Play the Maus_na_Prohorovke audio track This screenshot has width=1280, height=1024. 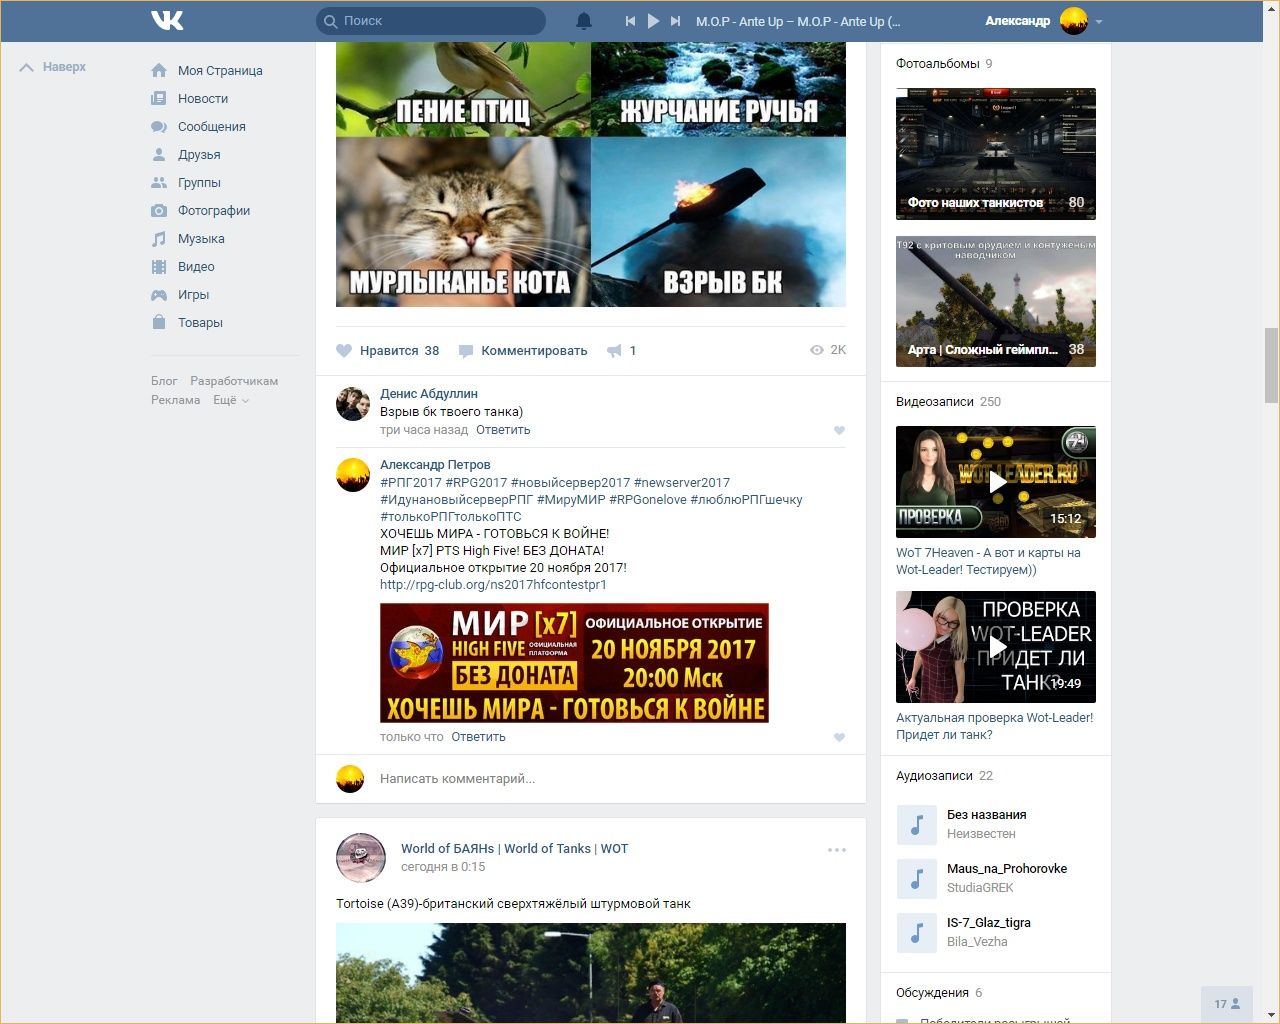pyautogui.click(x=916, y=878)
